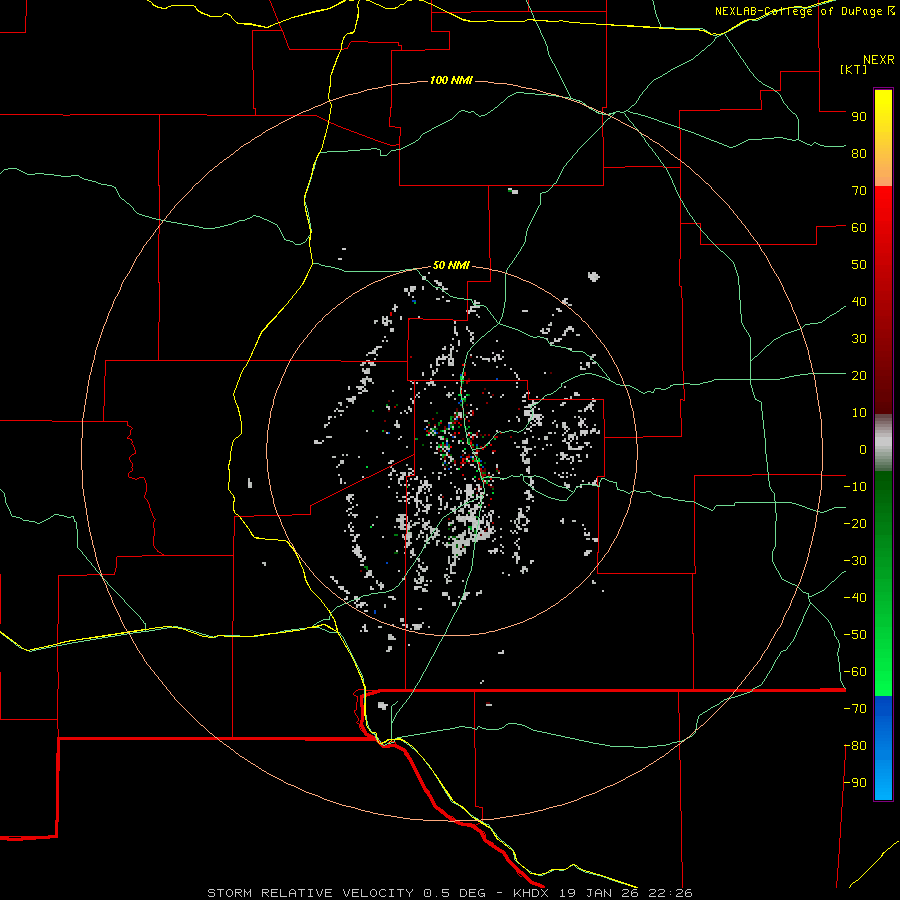Click the -90 value on velocity scale
Screen dimensions: 900x900
pyautogui.click(x=855, y=783)
